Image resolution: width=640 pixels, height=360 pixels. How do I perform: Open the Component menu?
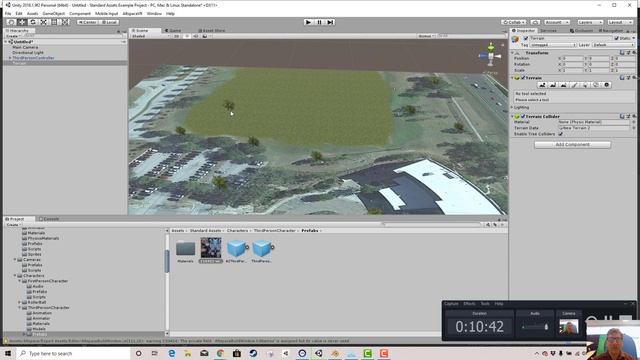pos(80,13)
